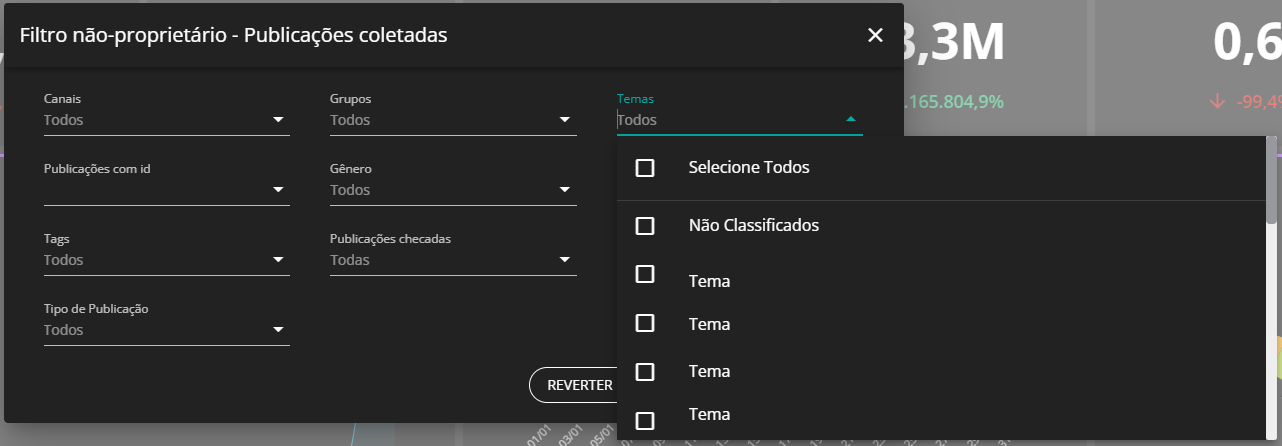Click the Gênero dropdown arrow icon
The width and height of the screenshot is (1282, 446).
pyautogui.click(x=565, y=190)
